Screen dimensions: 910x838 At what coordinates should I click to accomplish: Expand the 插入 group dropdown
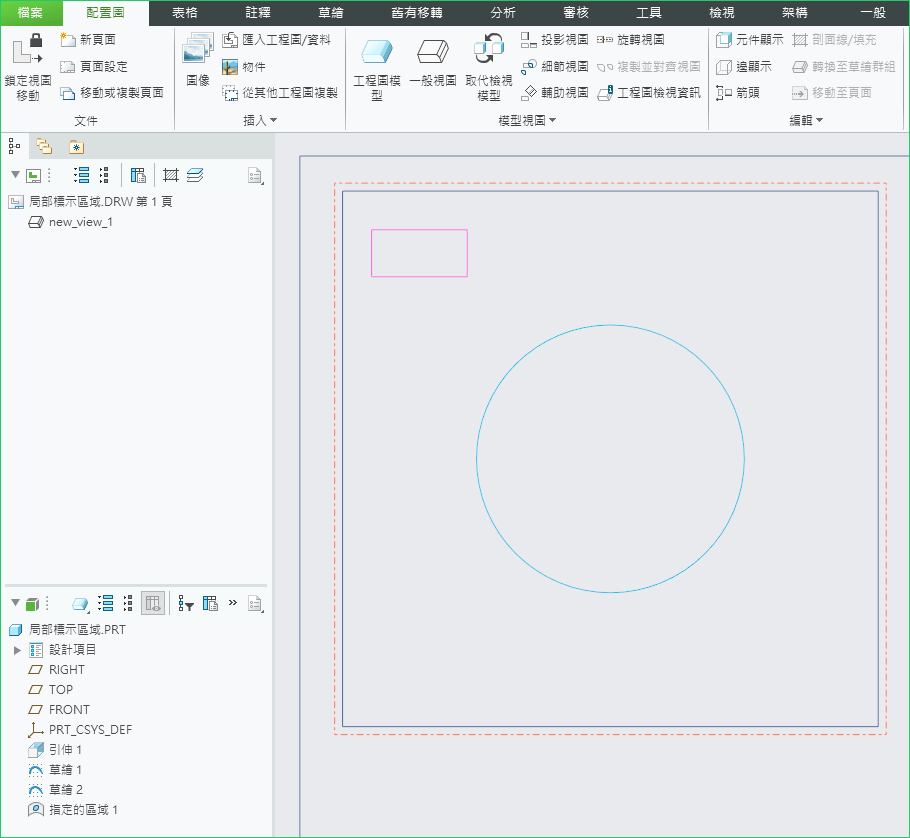261,120
